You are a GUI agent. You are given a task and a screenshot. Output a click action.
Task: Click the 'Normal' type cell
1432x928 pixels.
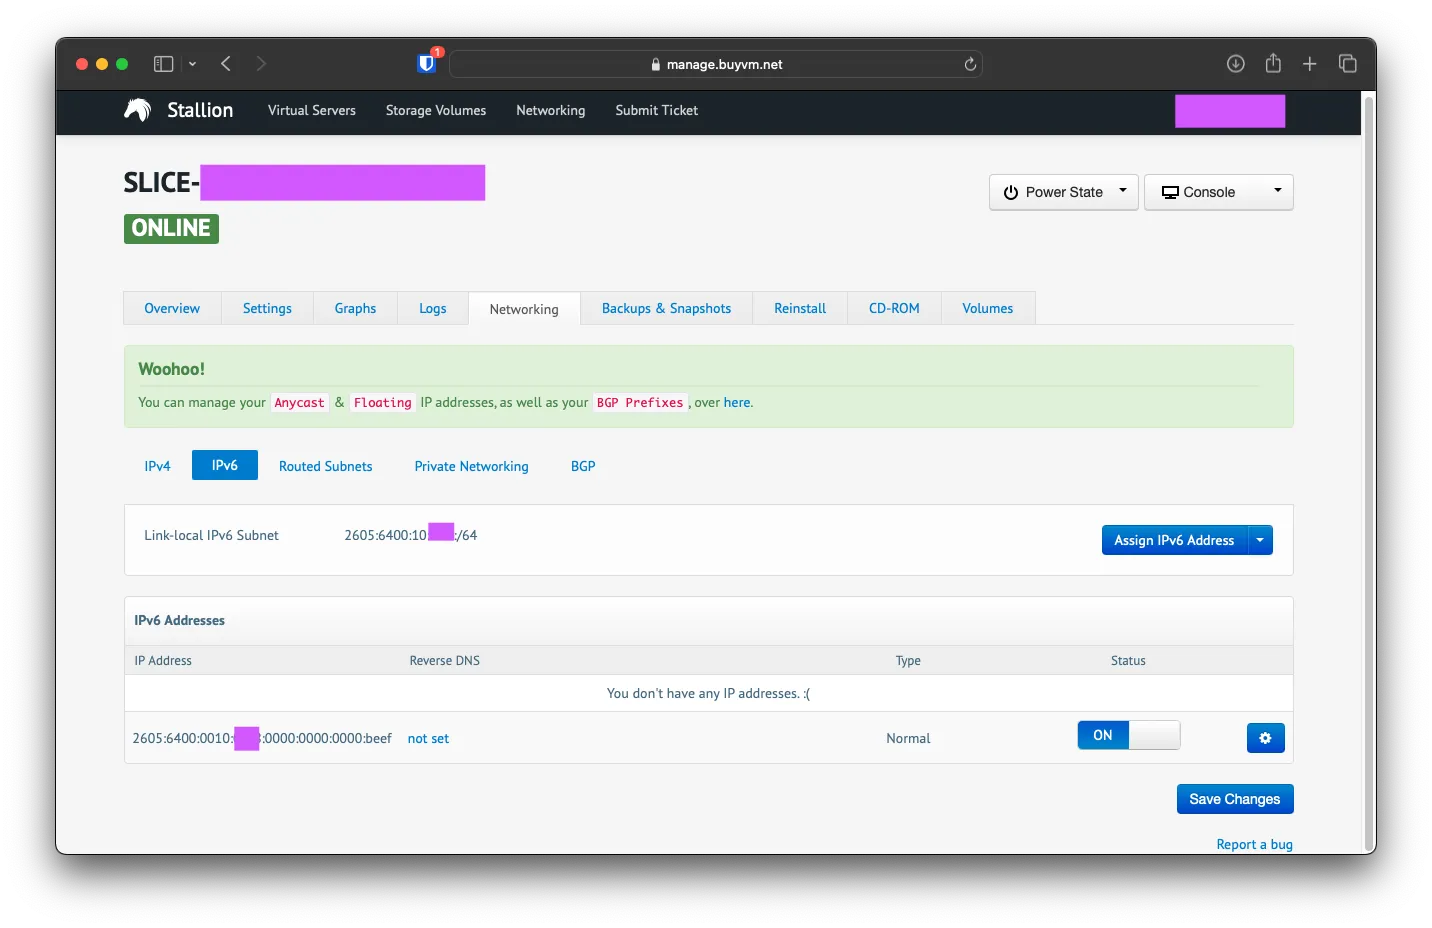pyautogui.click(x=908, y=738)
